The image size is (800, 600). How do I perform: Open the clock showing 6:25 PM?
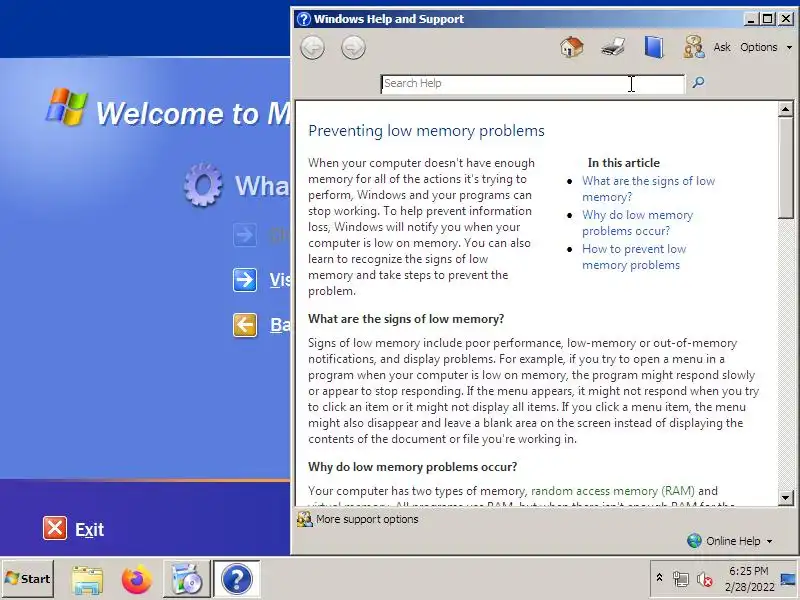click(749, 579)
